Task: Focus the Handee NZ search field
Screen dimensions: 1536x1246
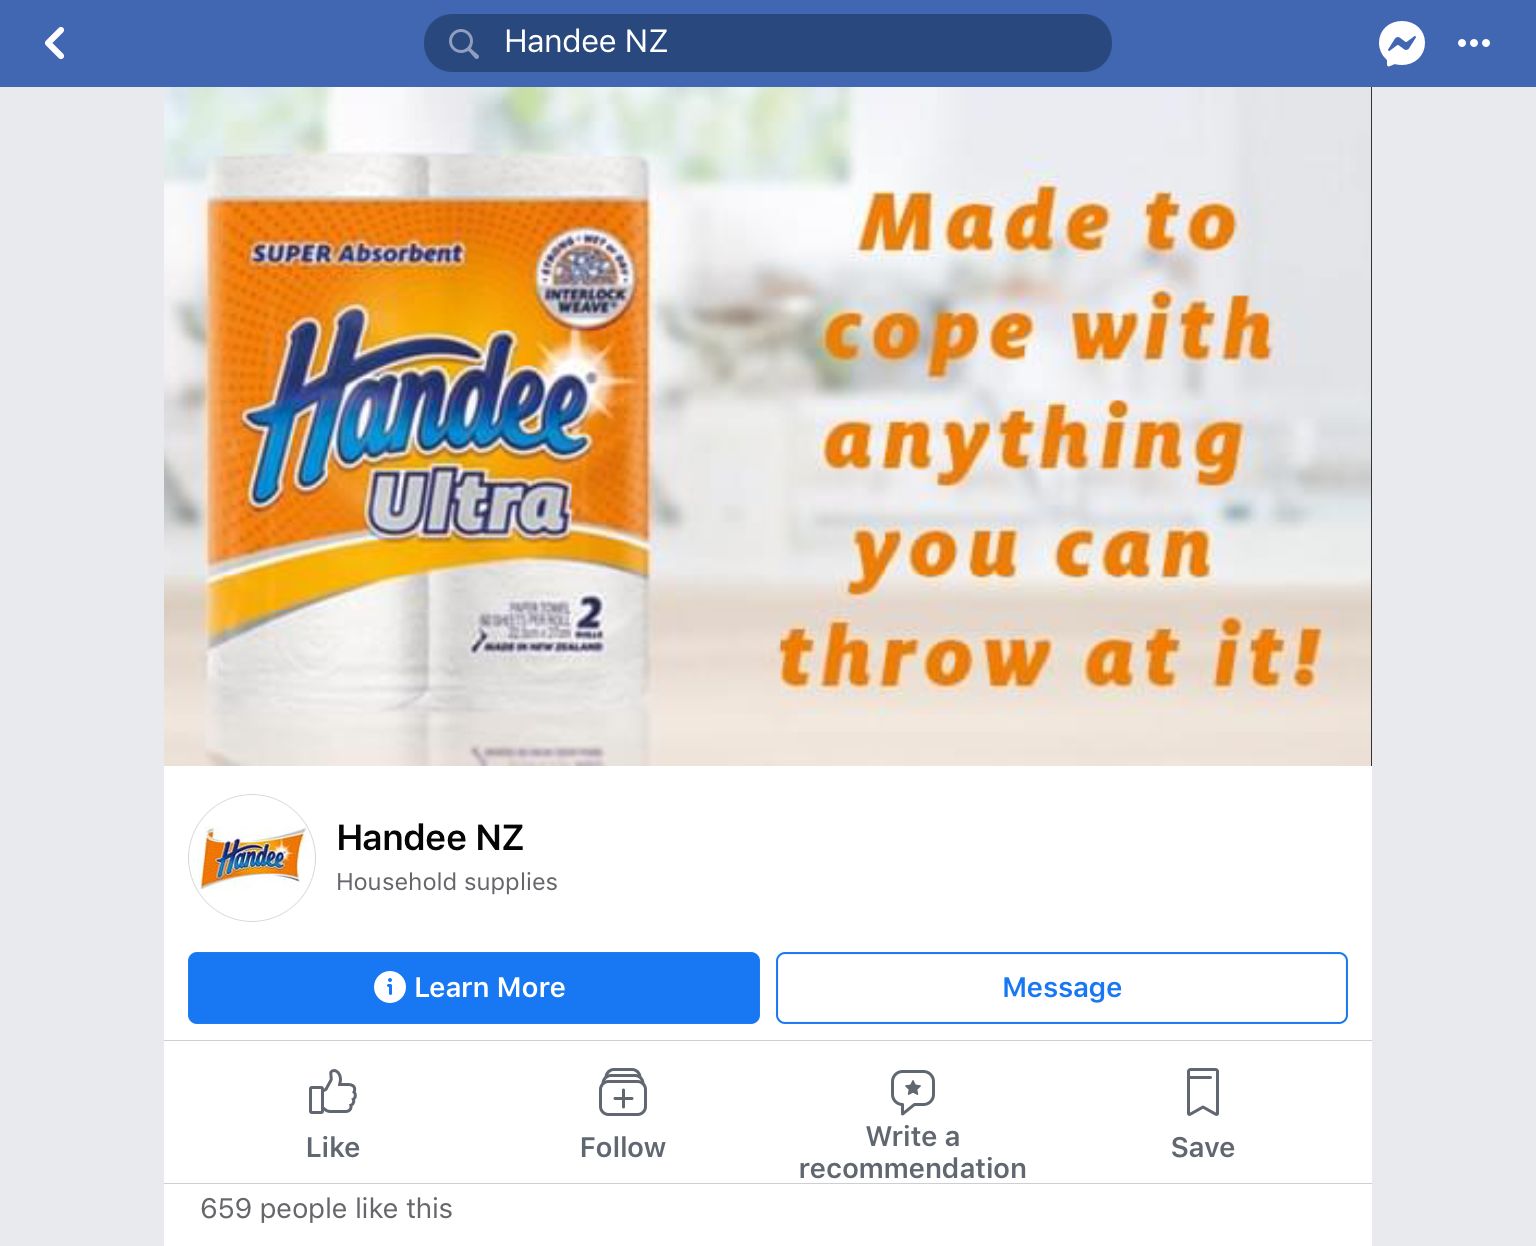Action: point(767,43)
